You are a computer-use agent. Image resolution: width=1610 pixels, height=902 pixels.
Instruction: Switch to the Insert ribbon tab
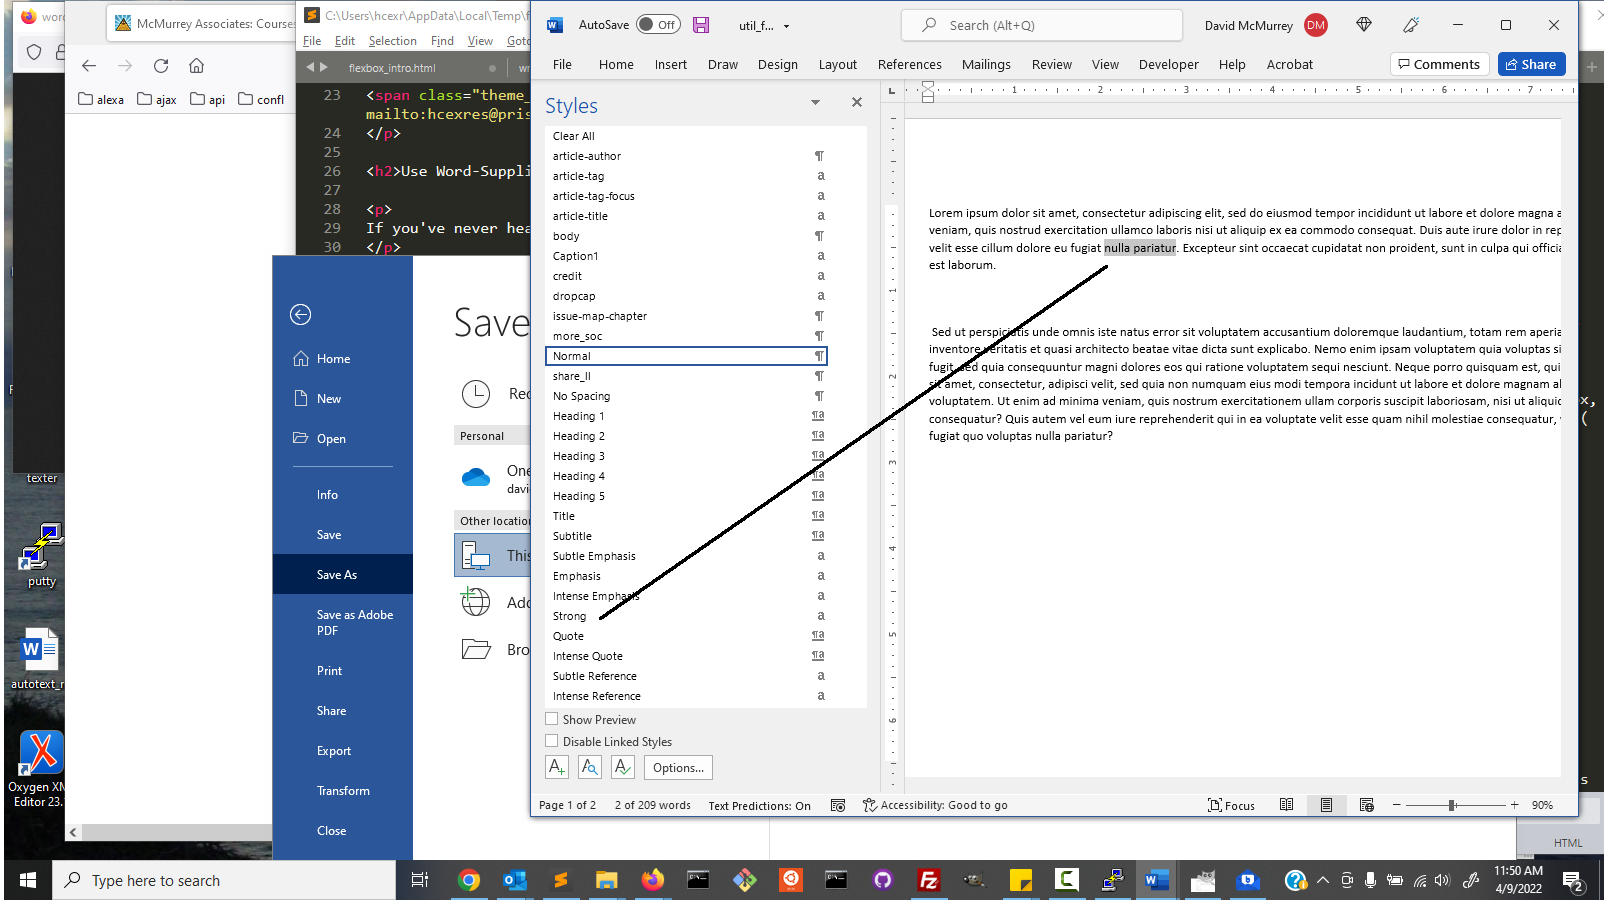click(x=670, y=64)
